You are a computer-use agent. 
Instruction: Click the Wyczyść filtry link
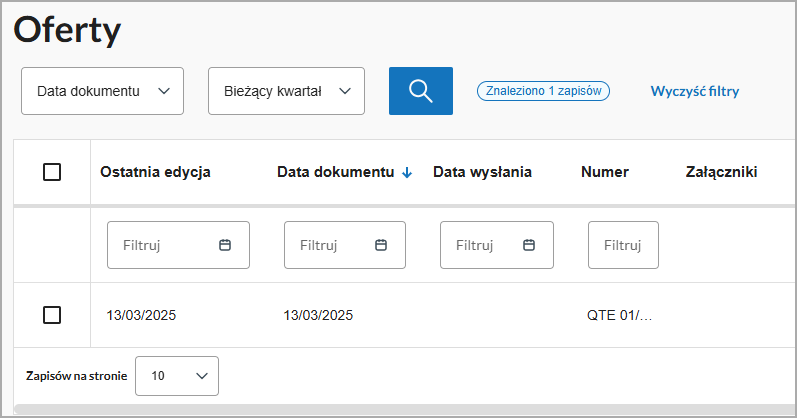point(695,91)
